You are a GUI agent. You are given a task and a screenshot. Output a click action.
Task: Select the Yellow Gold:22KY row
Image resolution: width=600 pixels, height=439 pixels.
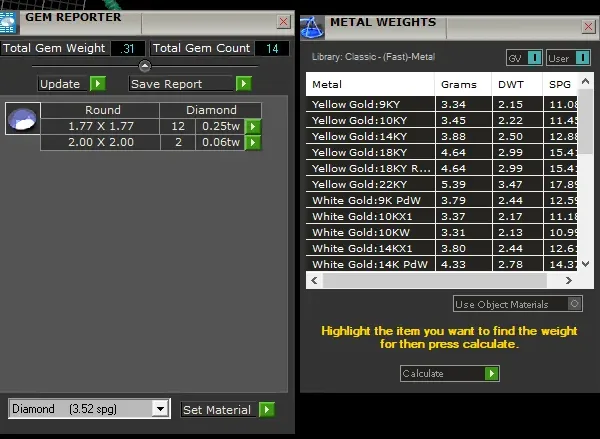coord(441,184)
